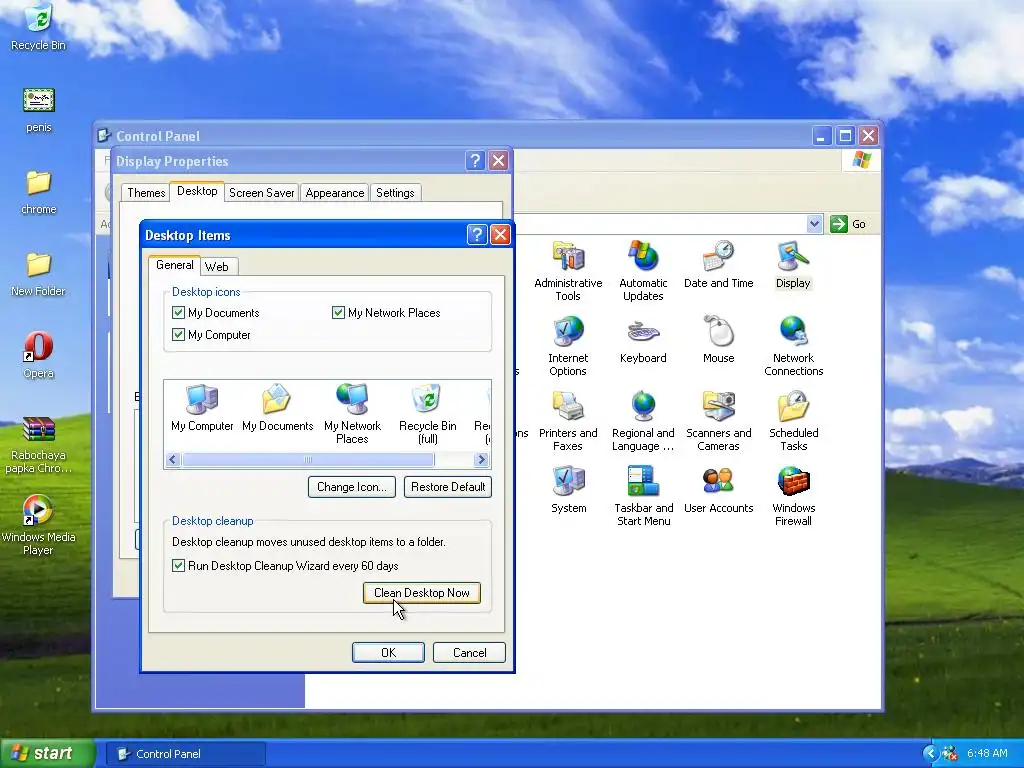
Task: Open Regional and Language options icon
Action: (643, 421)
